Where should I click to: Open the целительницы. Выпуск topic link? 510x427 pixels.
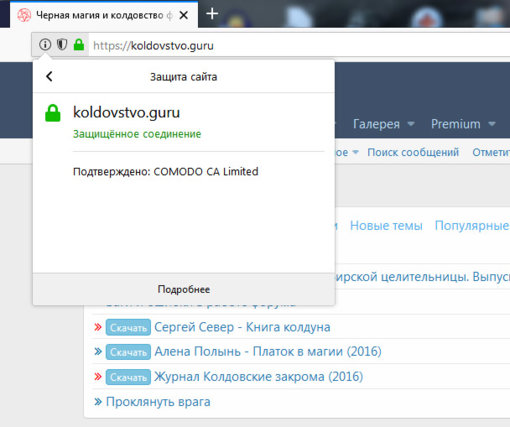[x=422, y=277]
